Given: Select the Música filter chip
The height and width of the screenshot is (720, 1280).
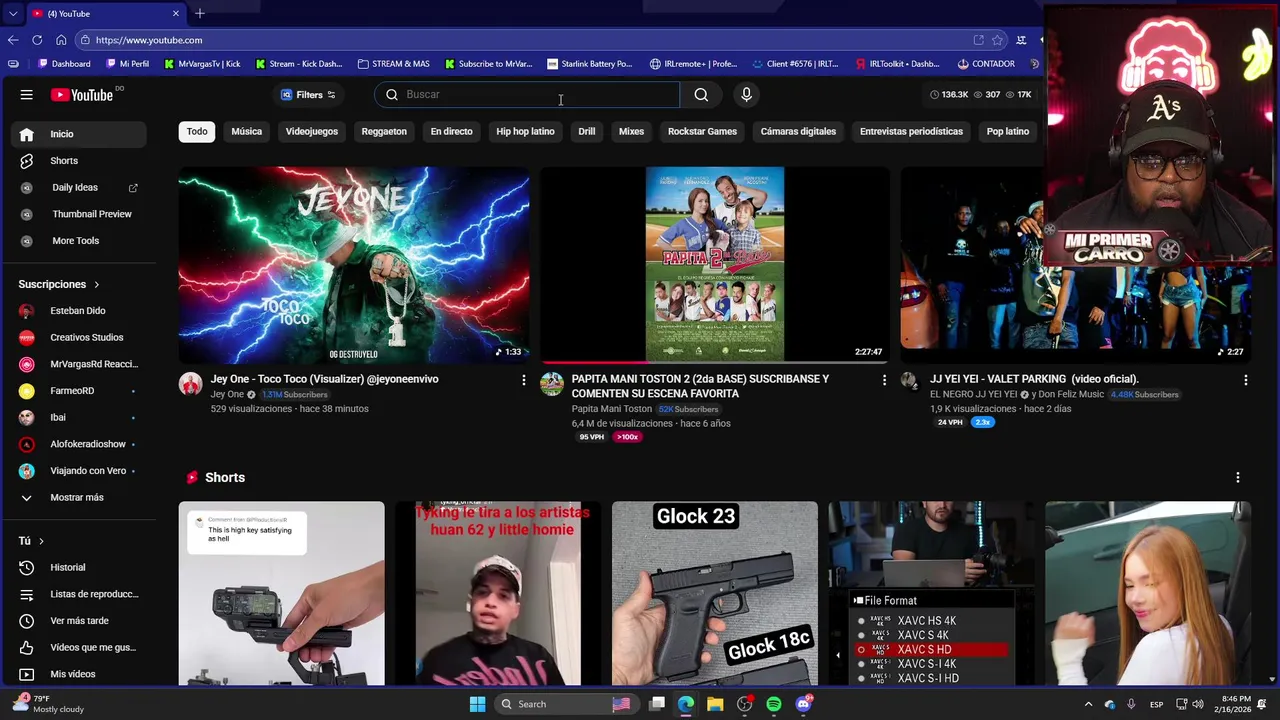Looking at the screenshot, I should (x=246, y=131).
